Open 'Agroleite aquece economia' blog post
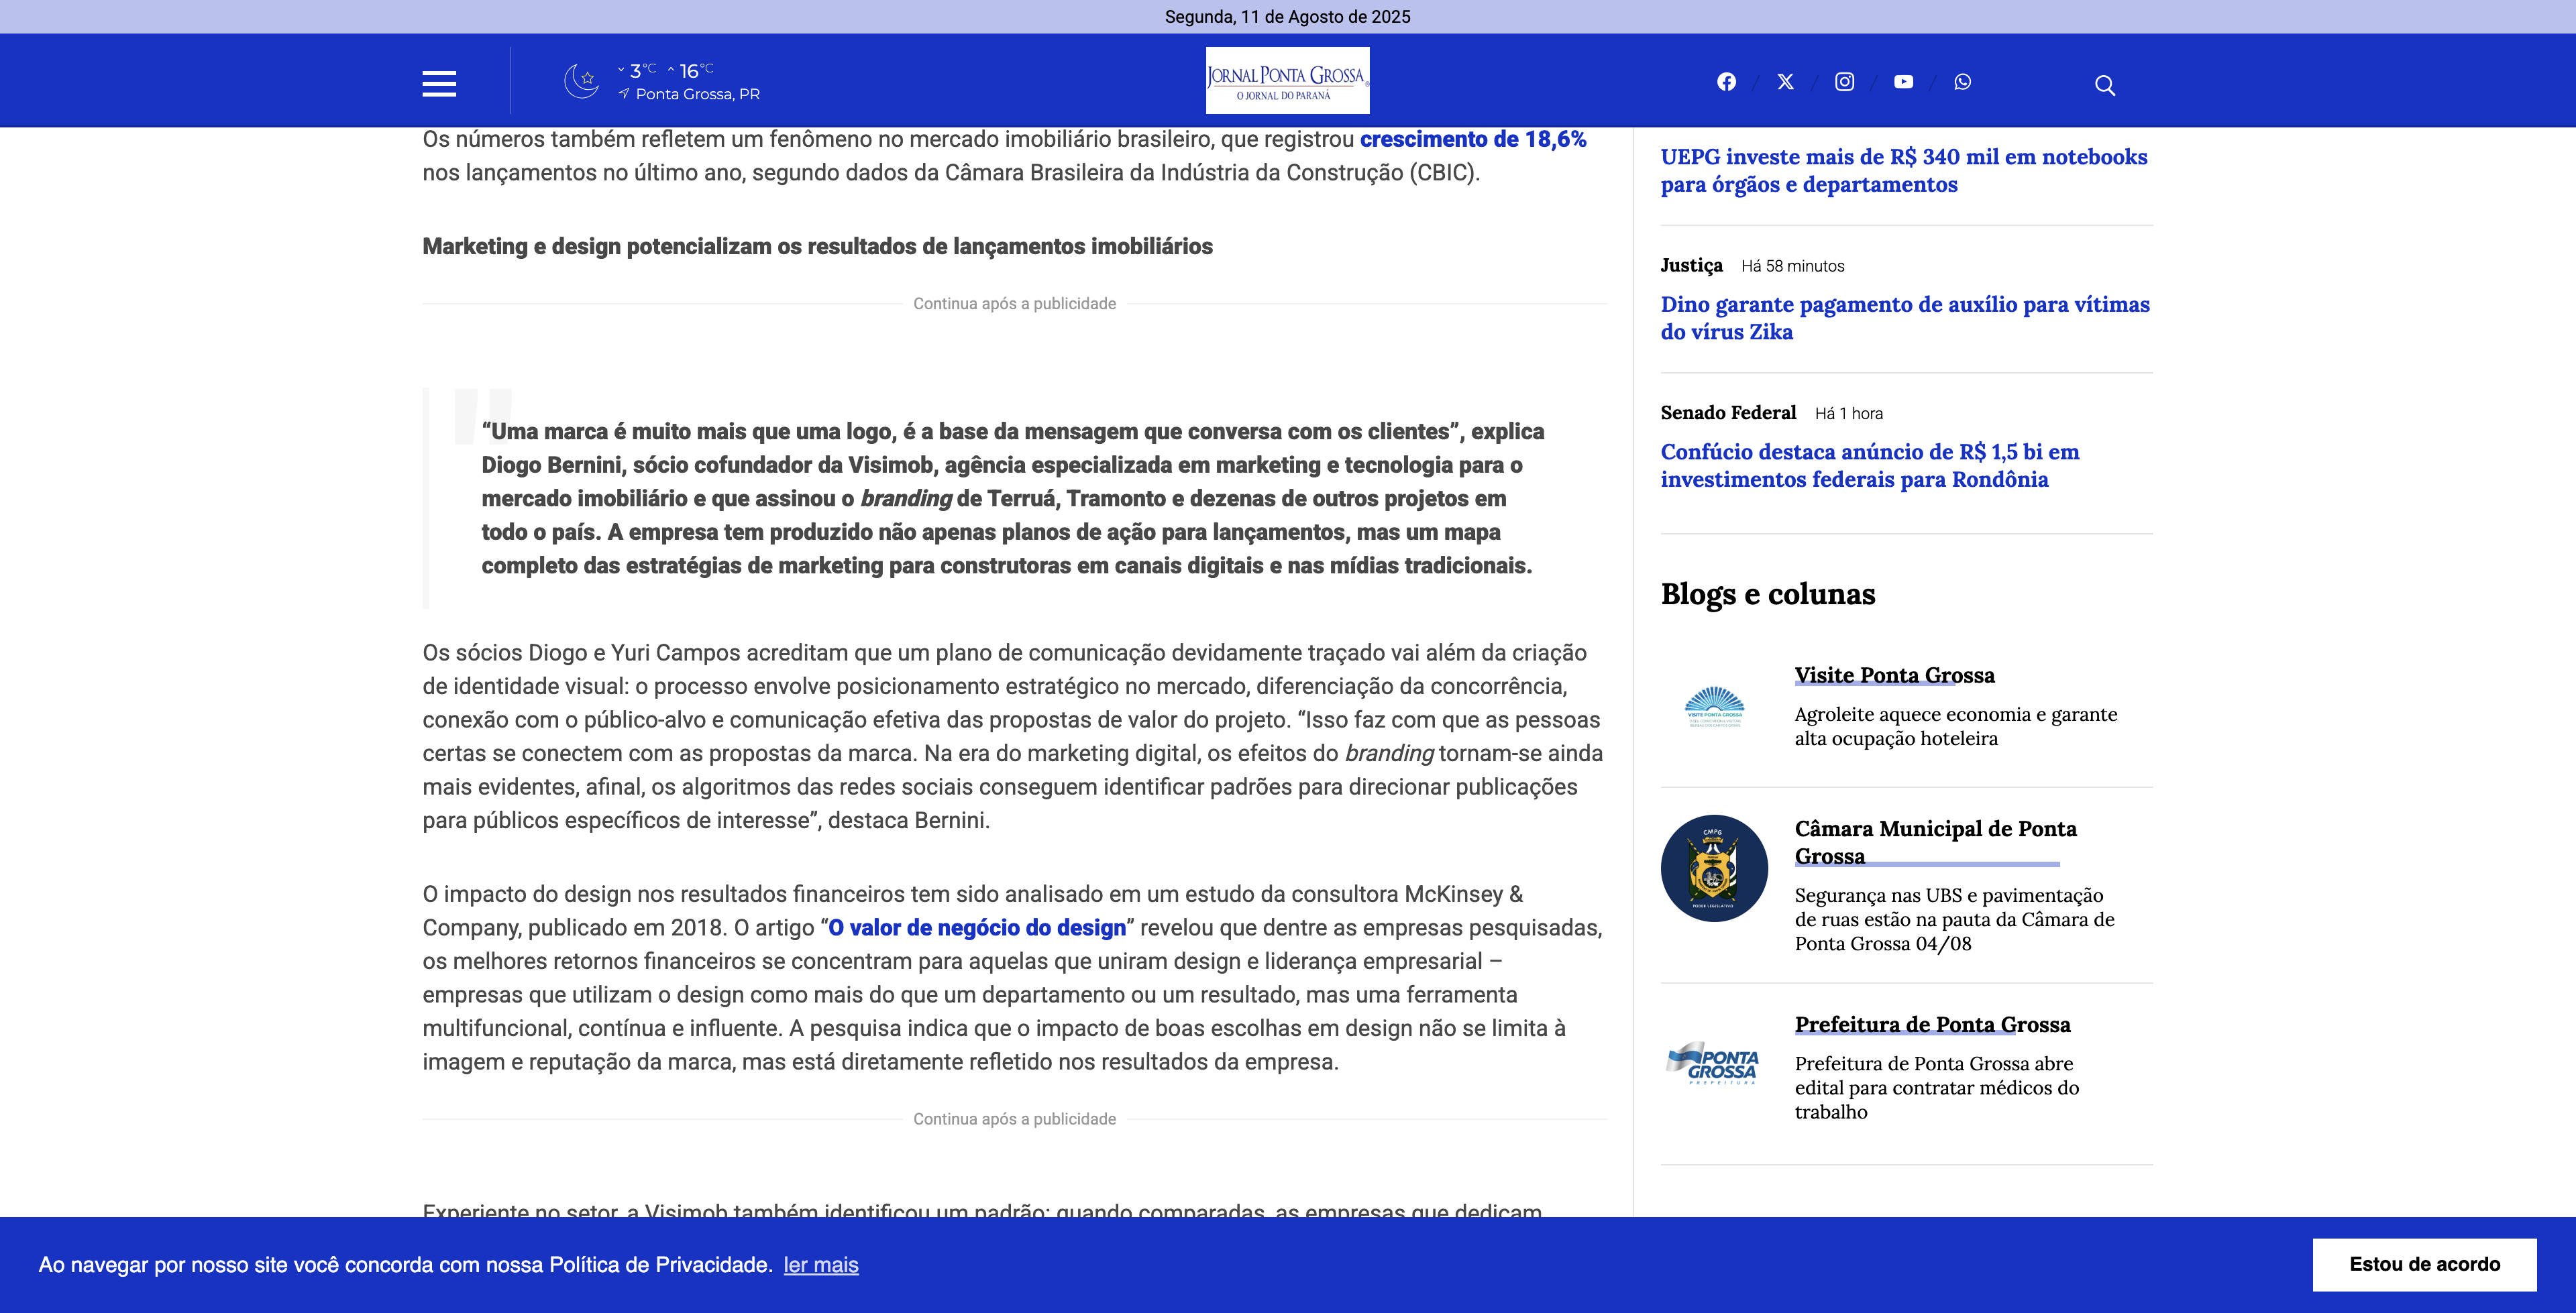 (x=1956, y=726)
